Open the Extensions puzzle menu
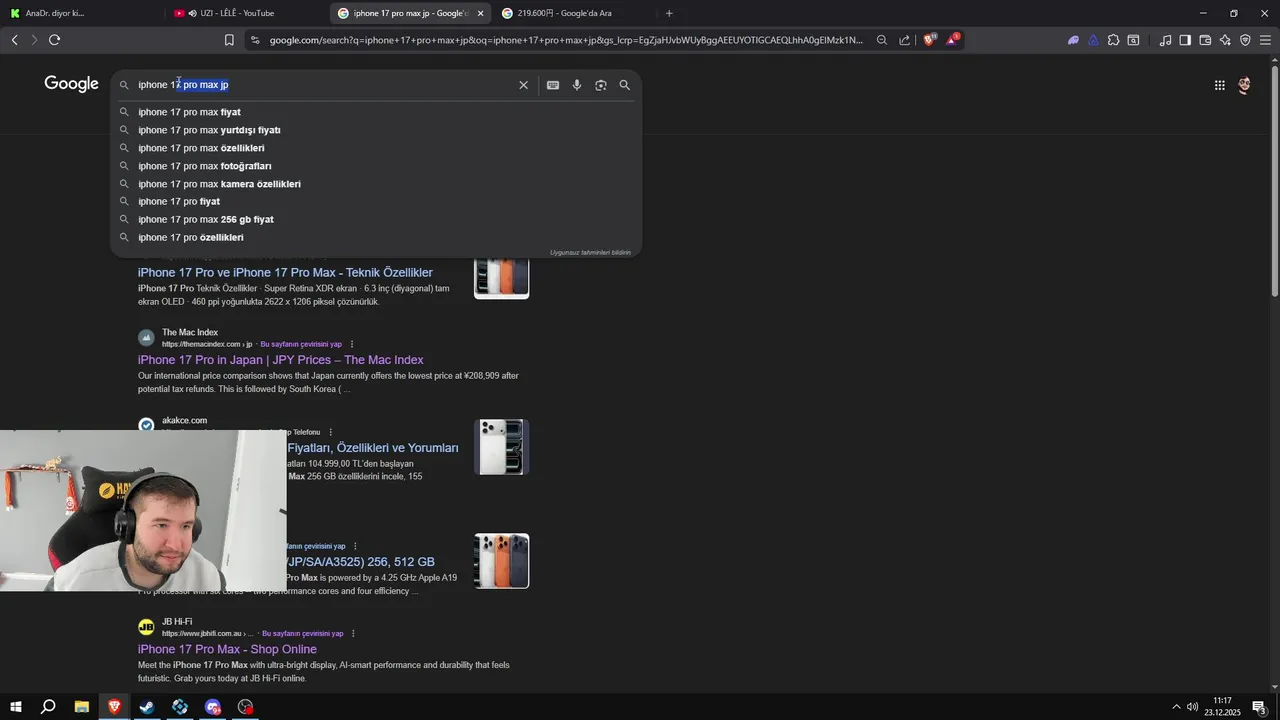Screen dimensions: 1280x720 pos(1113,40)
